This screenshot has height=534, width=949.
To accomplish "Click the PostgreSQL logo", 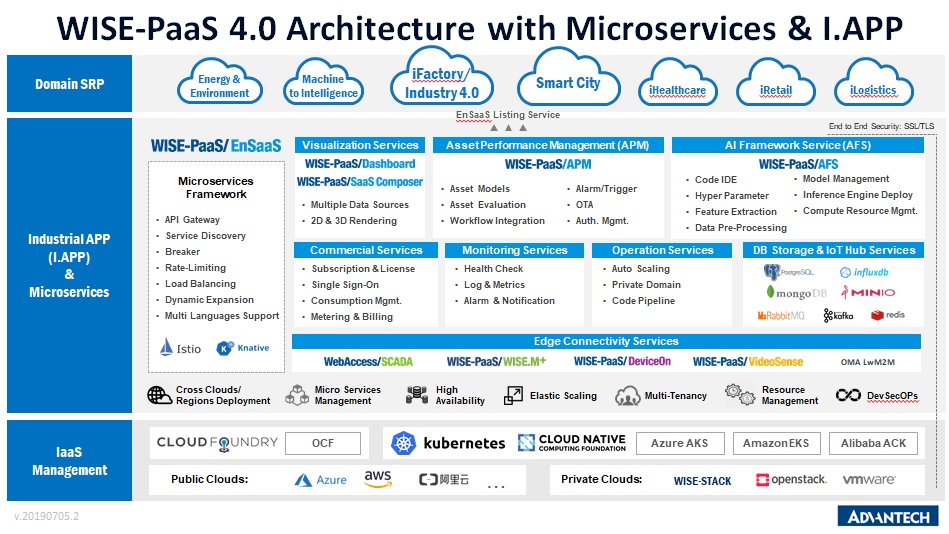I will coord(789,272).
